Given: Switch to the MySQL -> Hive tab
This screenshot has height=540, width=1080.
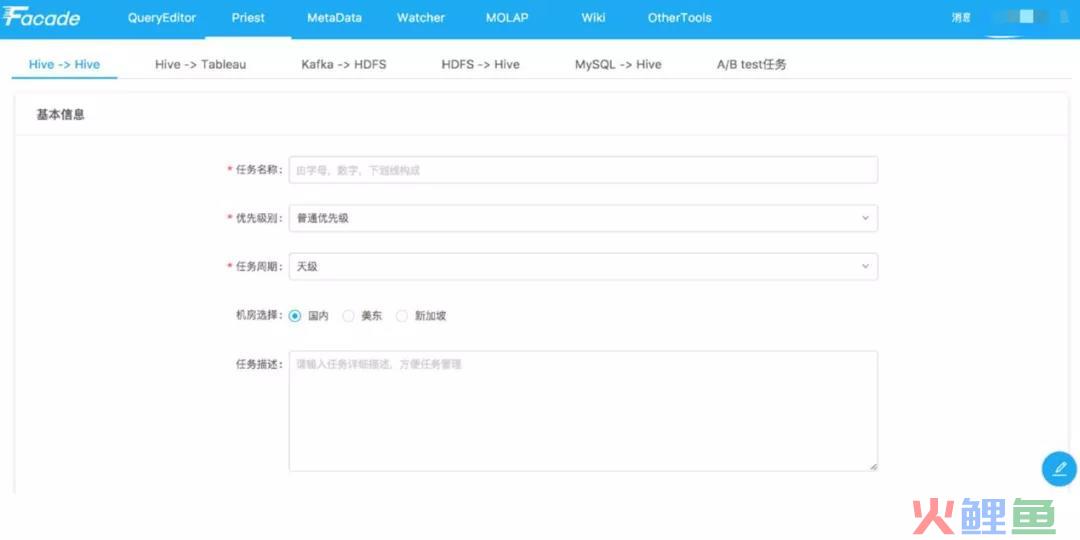Looking at the screenshot, I should (618, 64).
